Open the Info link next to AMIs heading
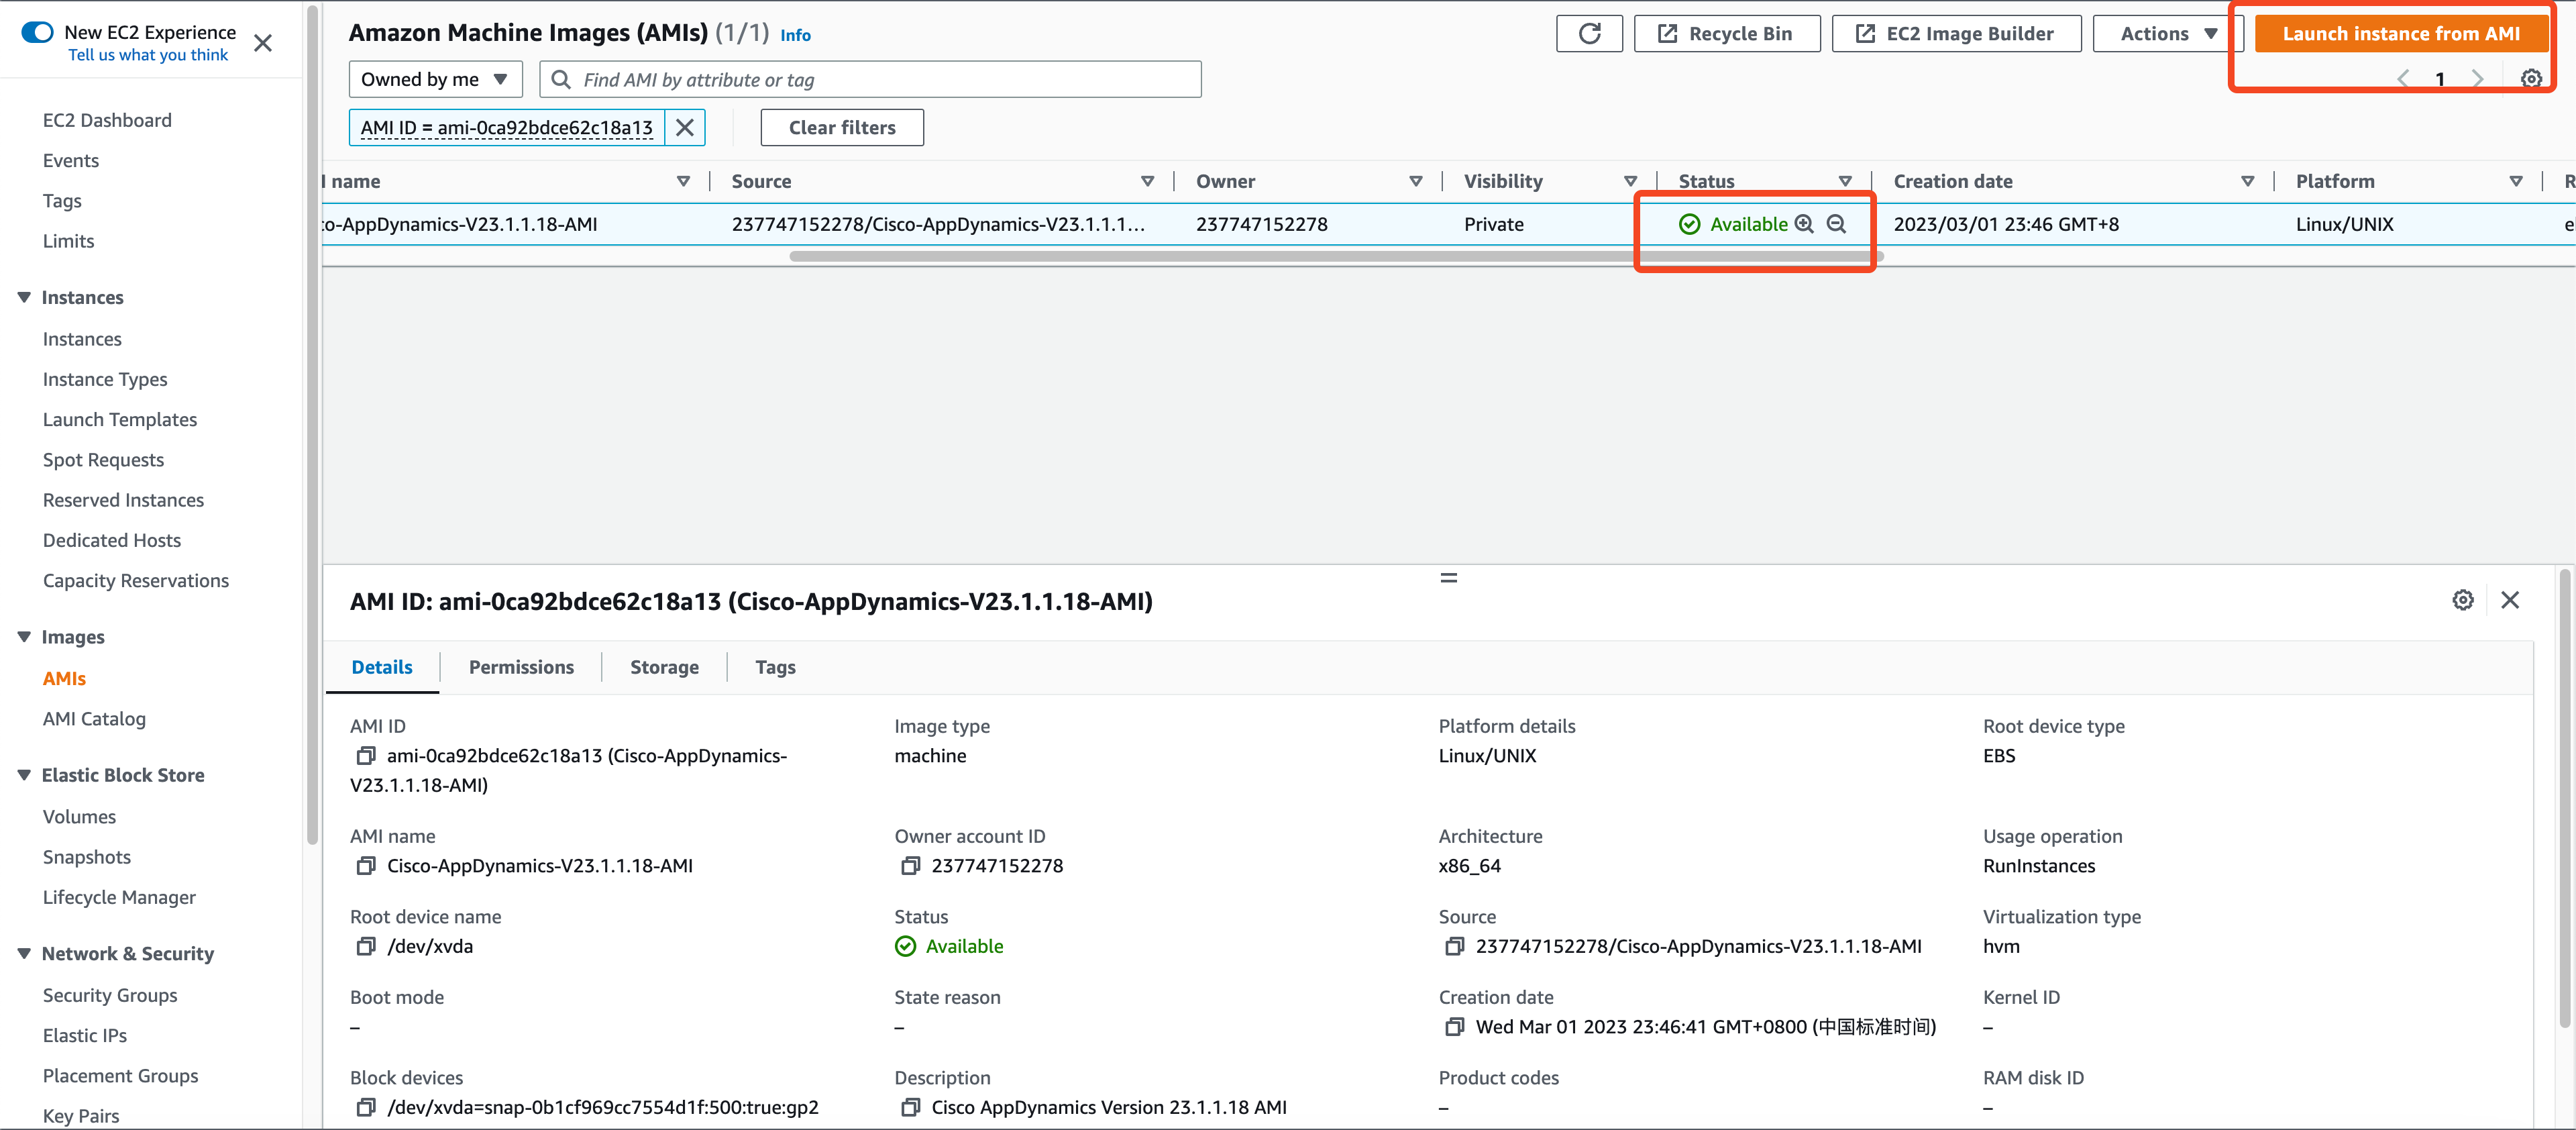Screen dimensions: 2576x1130 (x=795, y=35)
